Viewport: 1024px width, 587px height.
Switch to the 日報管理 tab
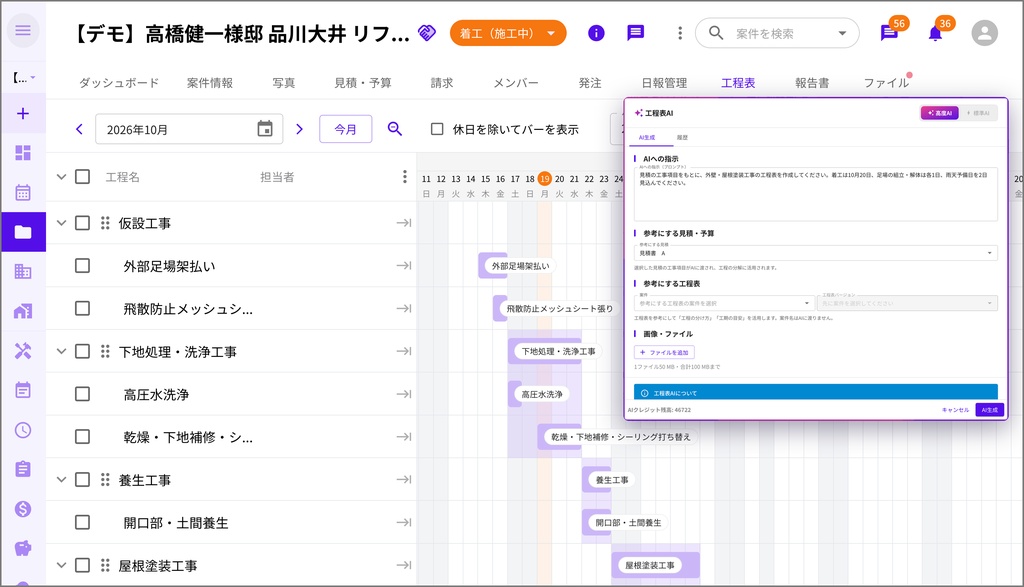click(664, 83)
